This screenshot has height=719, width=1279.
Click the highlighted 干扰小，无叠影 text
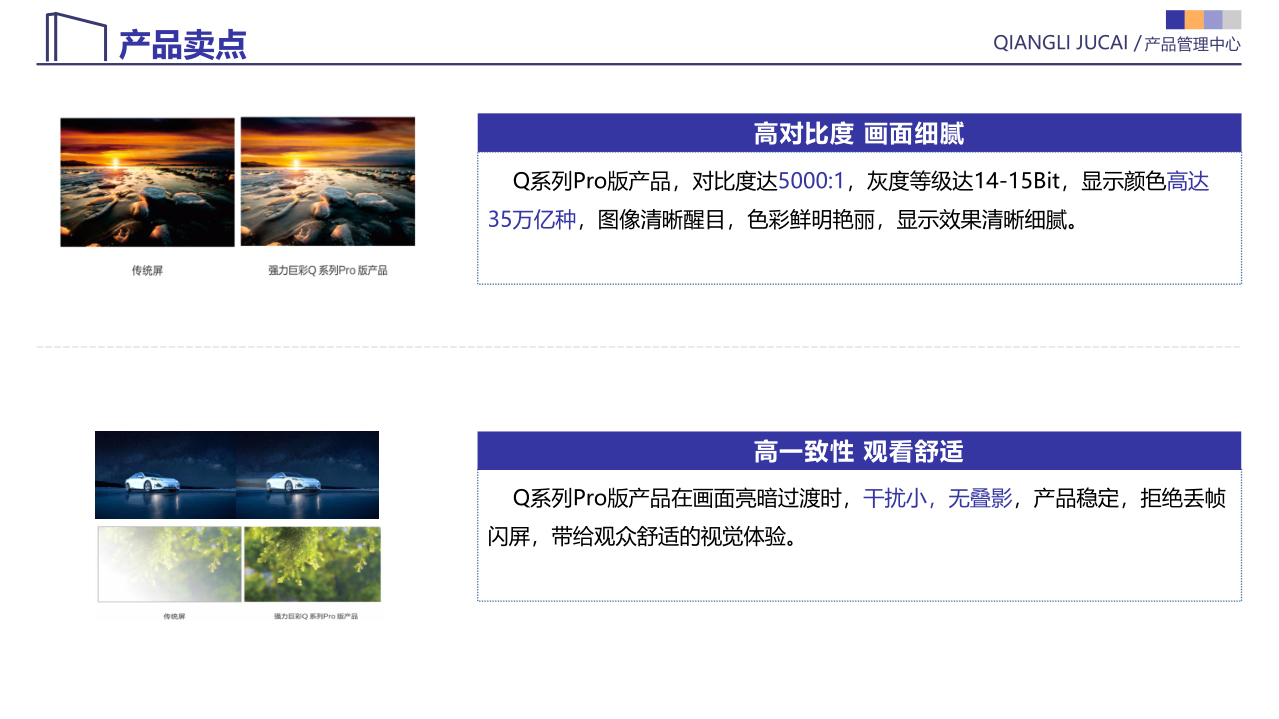pos(937,498)
